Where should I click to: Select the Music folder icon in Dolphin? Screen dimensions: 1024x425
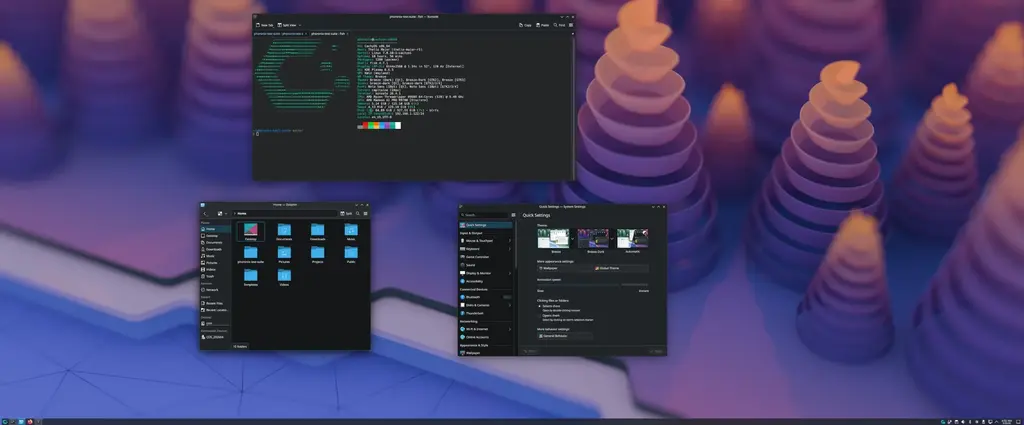(x=351, y=231)
